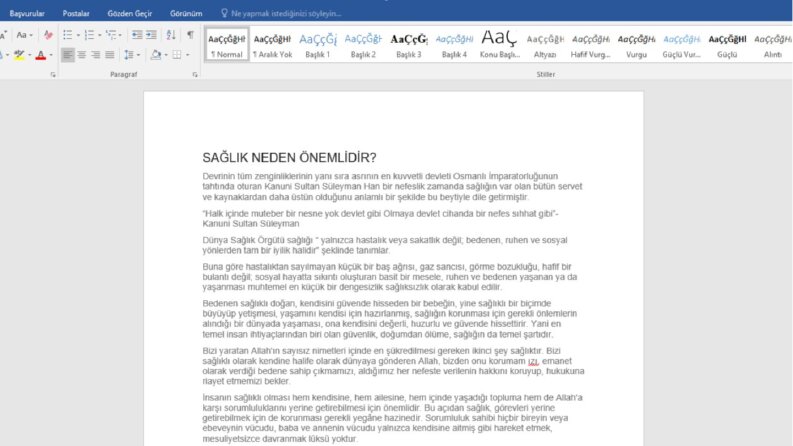The height and width of the screenshot is (446, 793).
Task: Open the numbering dropdown arrow
Action: [99, 35]
